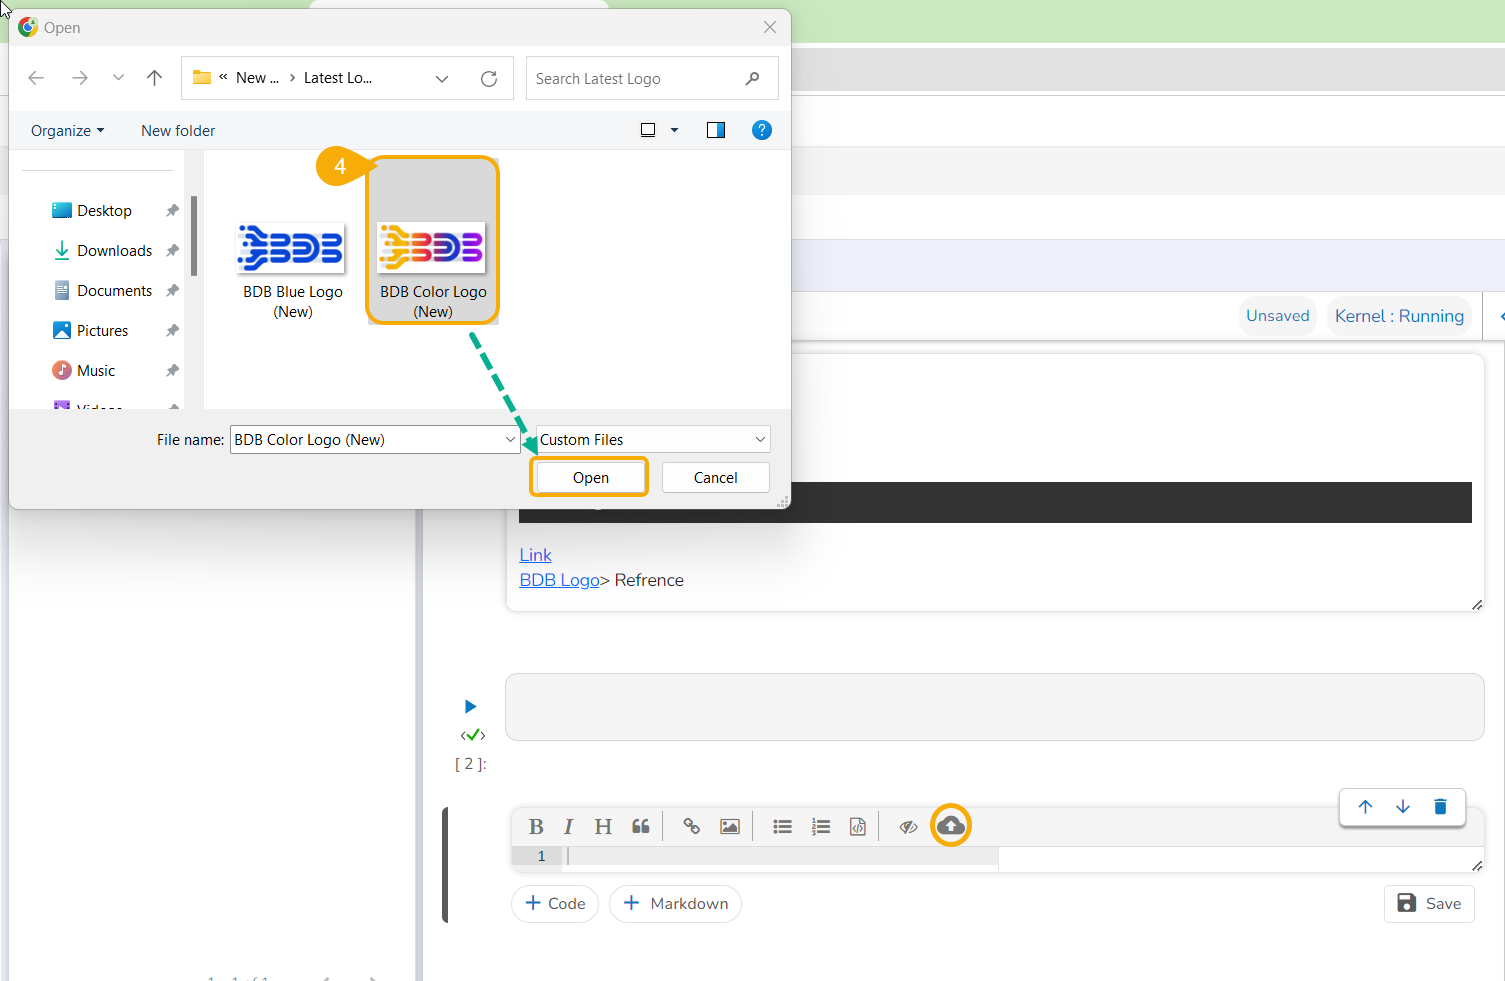Select the BDB Color Logo (New) file
This screenshot has width=1505, height=981.
click(433, 241)
